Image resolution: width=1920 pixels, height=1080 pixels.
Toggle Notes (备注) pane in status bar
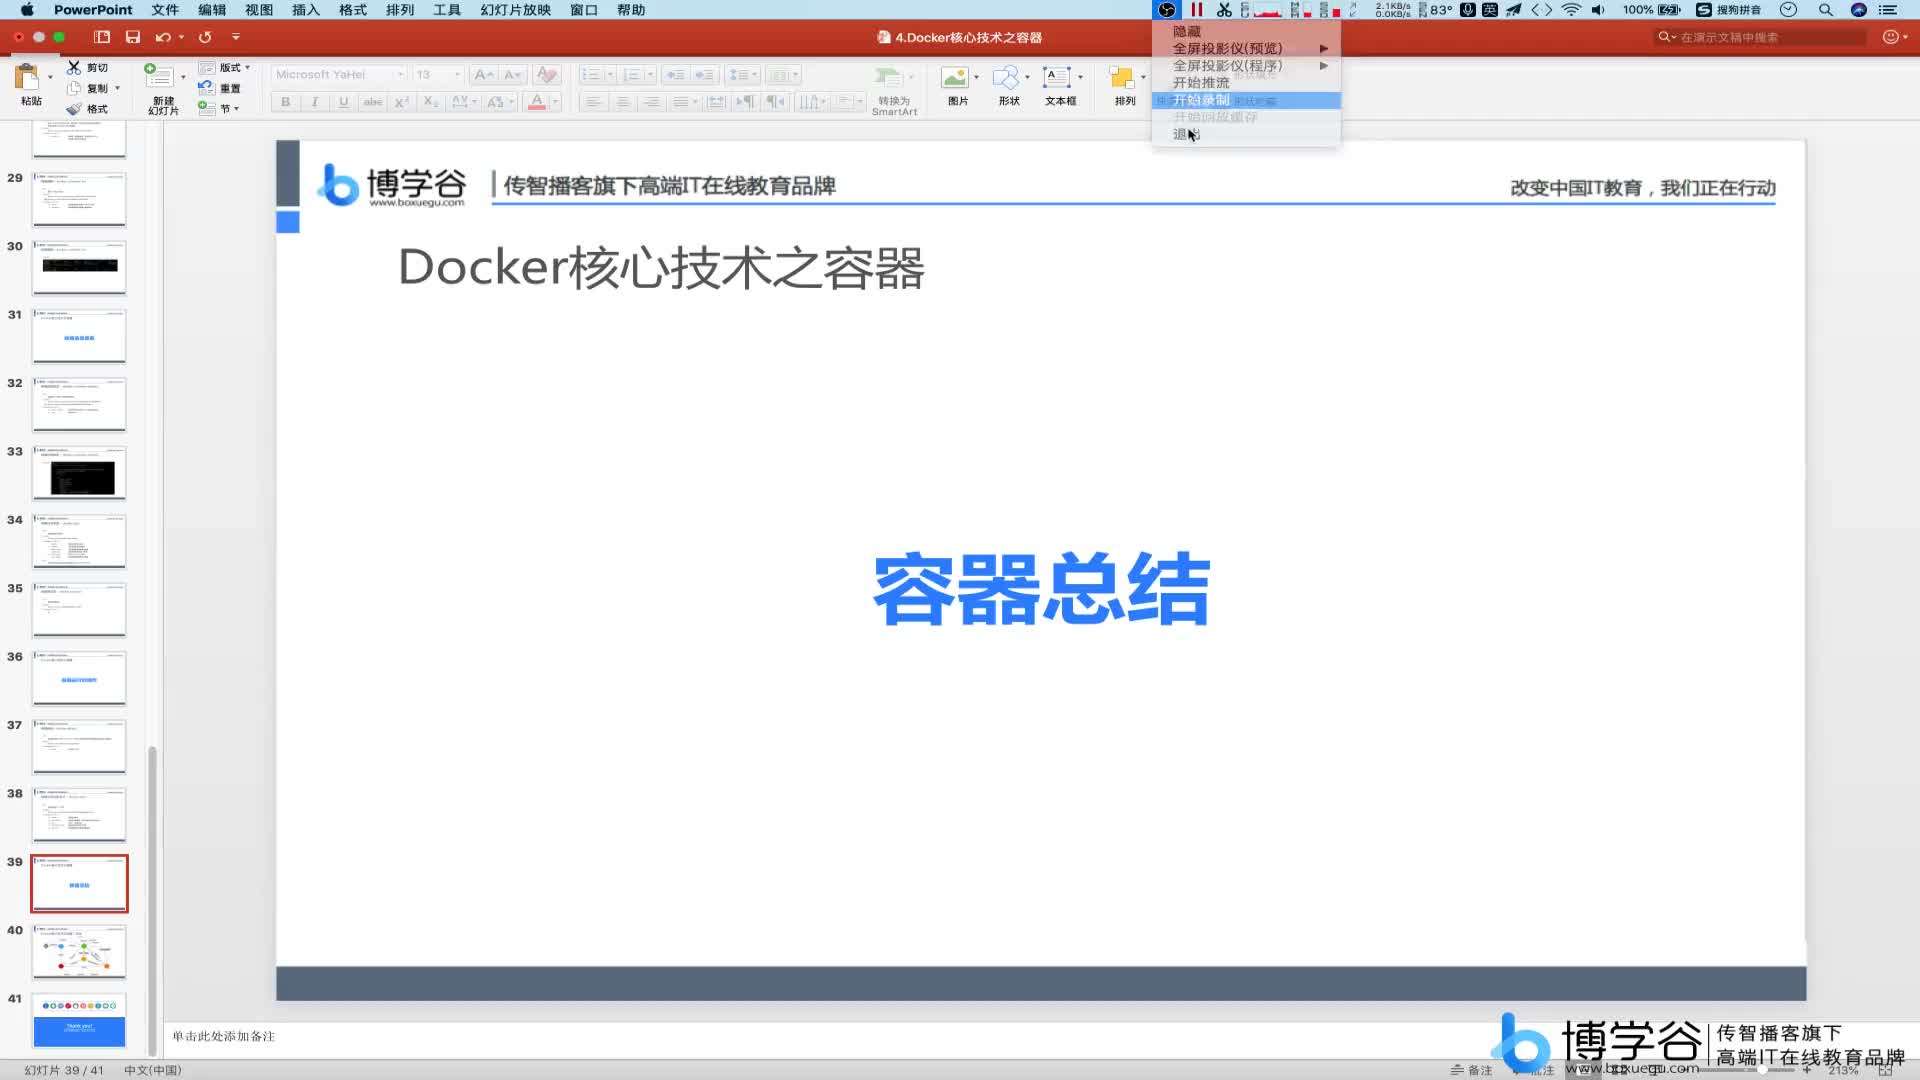[x=1471, y=1070]
